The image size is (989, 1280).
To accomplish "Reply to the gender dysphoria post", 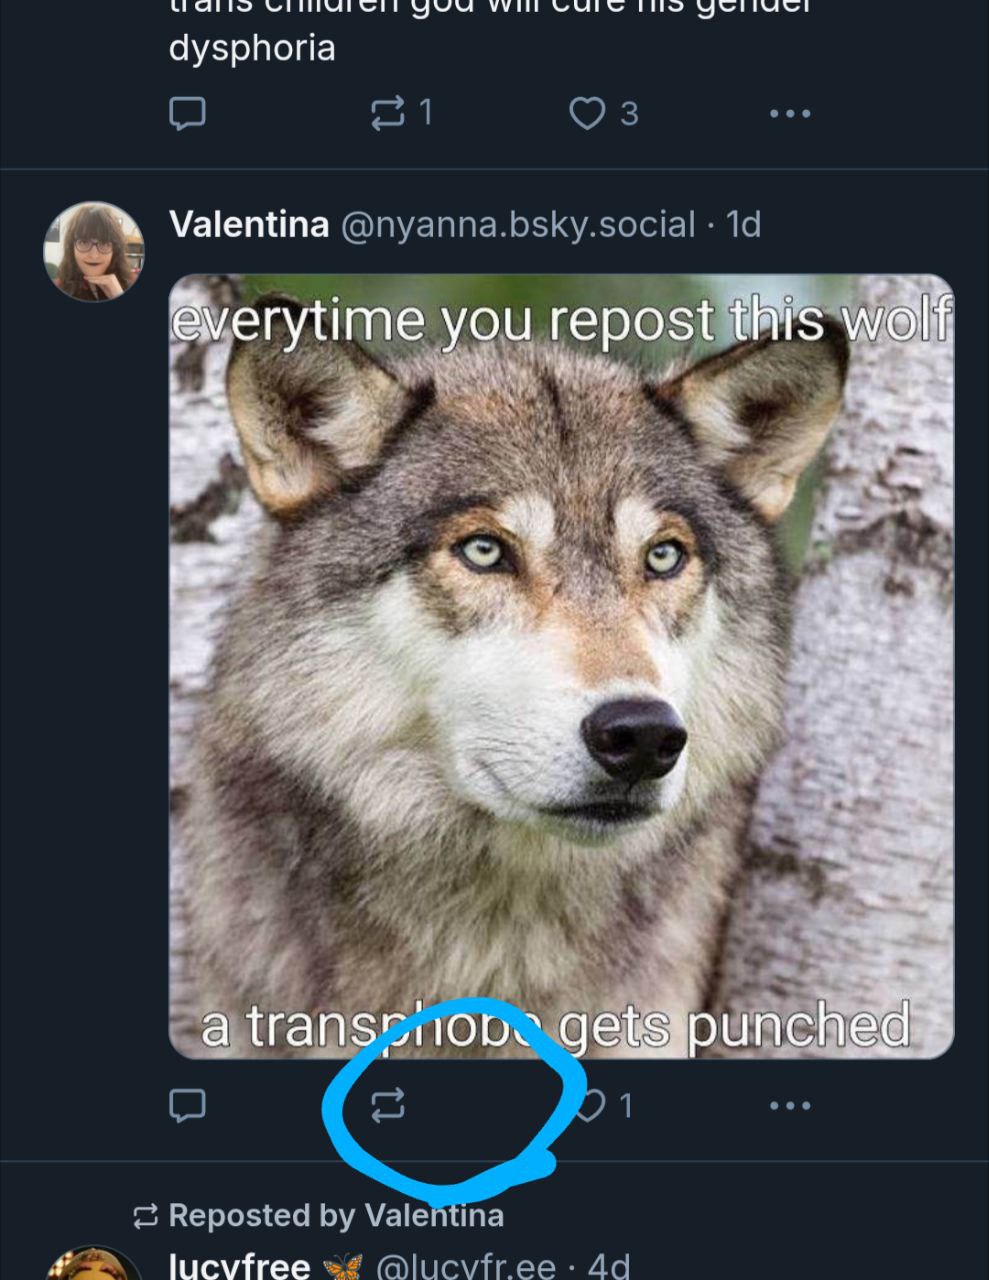I will (187, 113).
